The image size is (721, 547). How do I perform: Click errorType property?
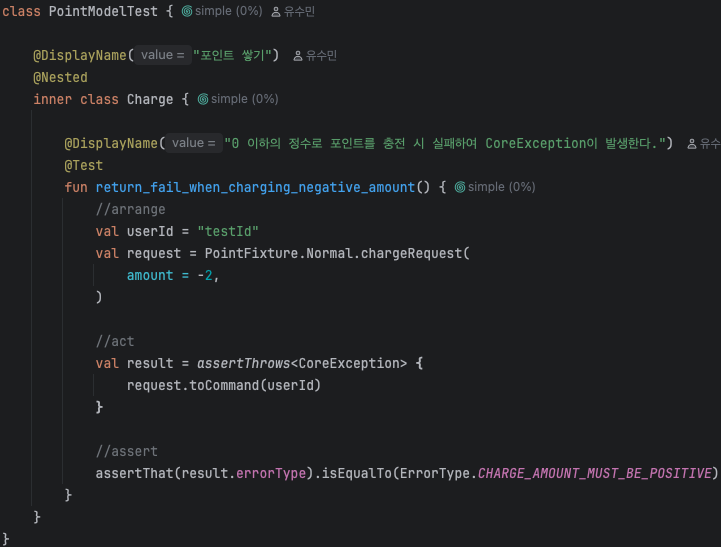(271, 473)
